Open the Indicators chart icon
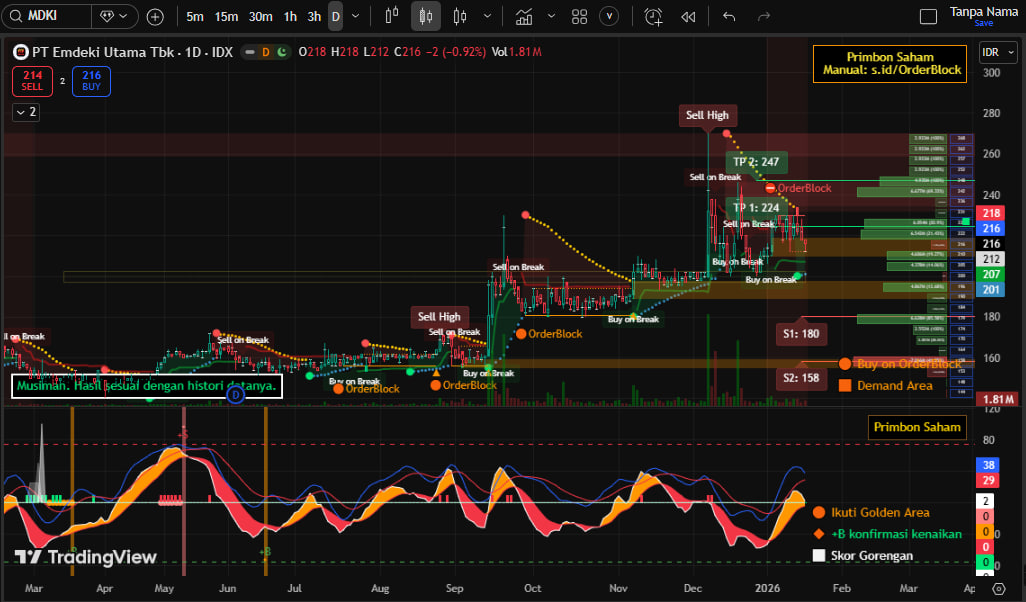This screenshot has height=602, width=1026. [524, 16]
